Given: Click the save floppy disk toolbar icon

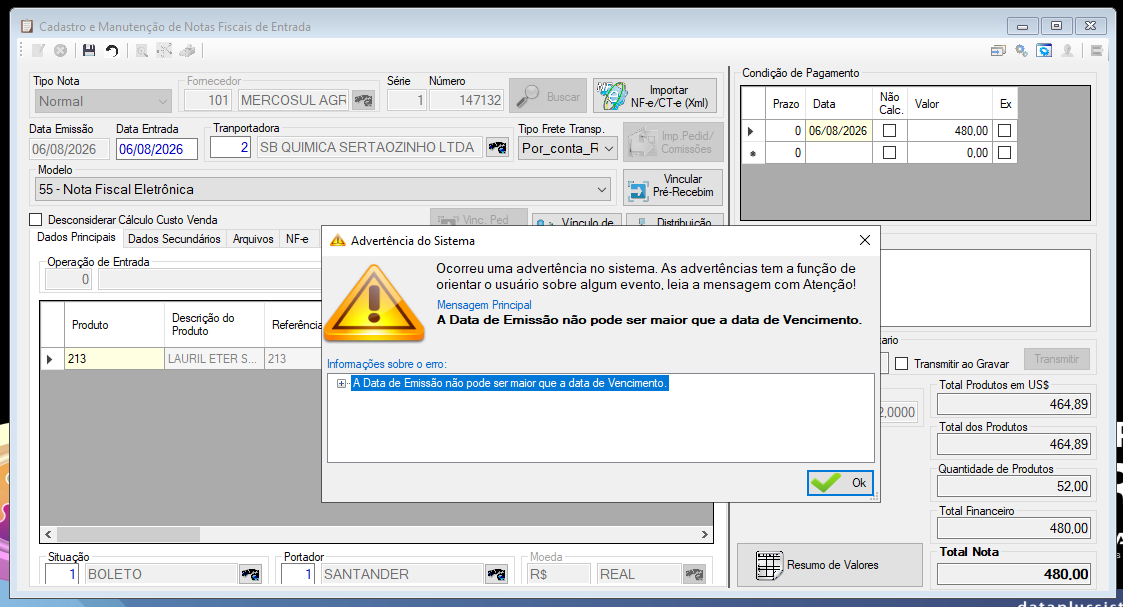Looking at the screenshot, I should (89, 50).
